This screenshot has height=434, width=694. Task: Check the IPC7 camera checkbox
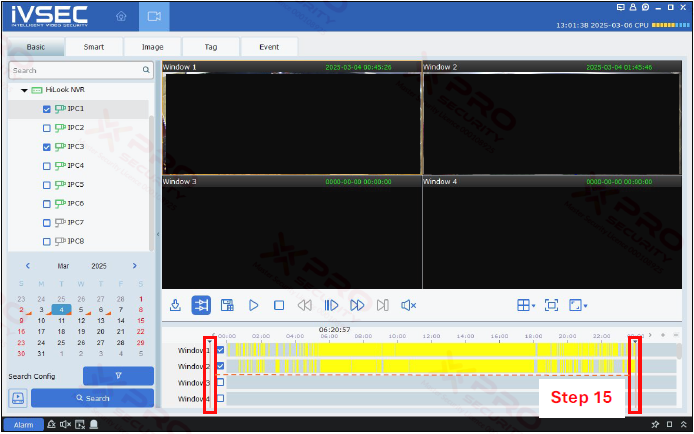[46, 223]
